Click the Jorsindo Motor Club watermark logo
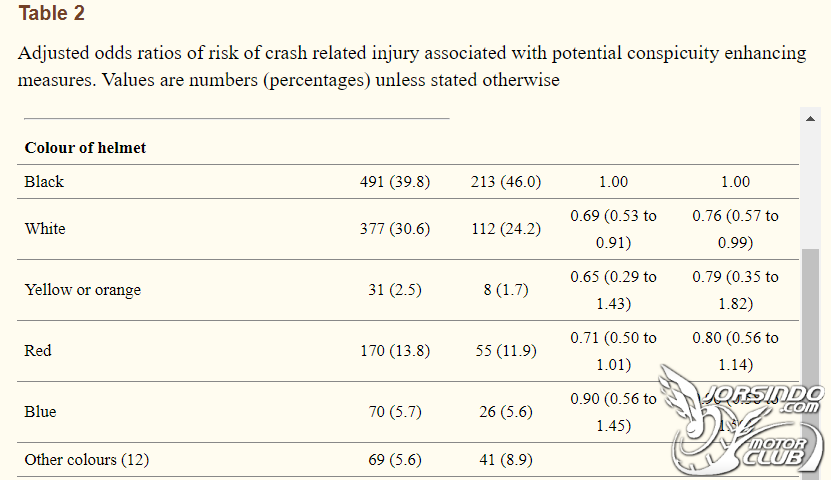Viewport: 831px width, 480px height. pyautogui.click(x=742, y=420)
